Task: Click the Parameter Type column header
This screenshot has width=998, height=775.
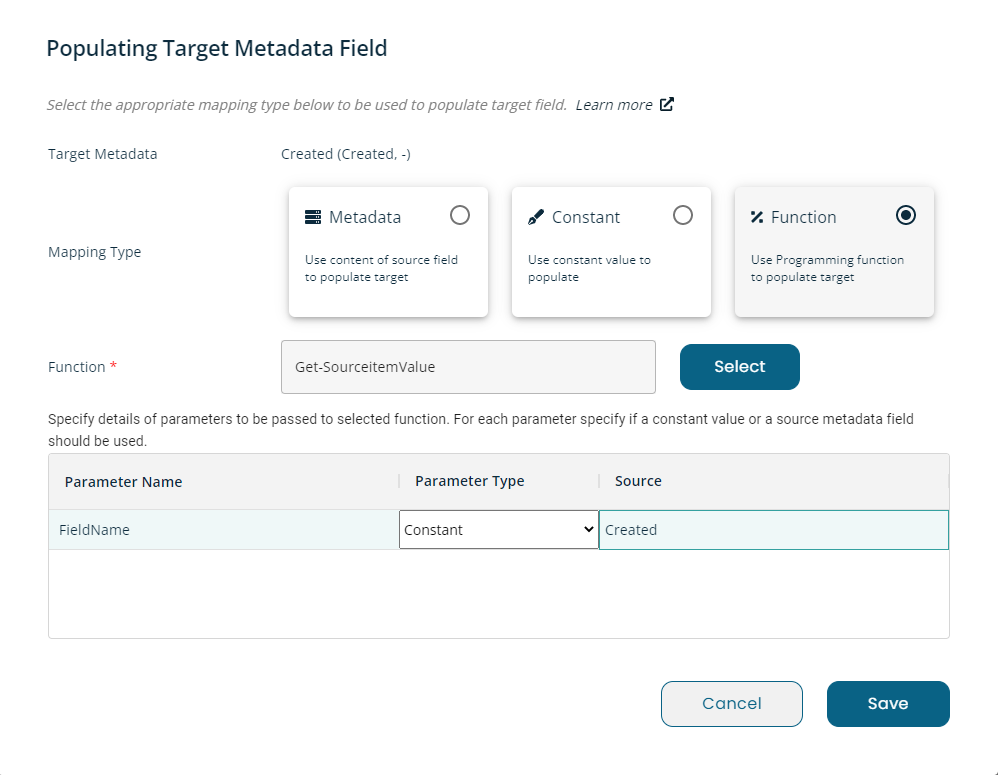Action: 470,481
